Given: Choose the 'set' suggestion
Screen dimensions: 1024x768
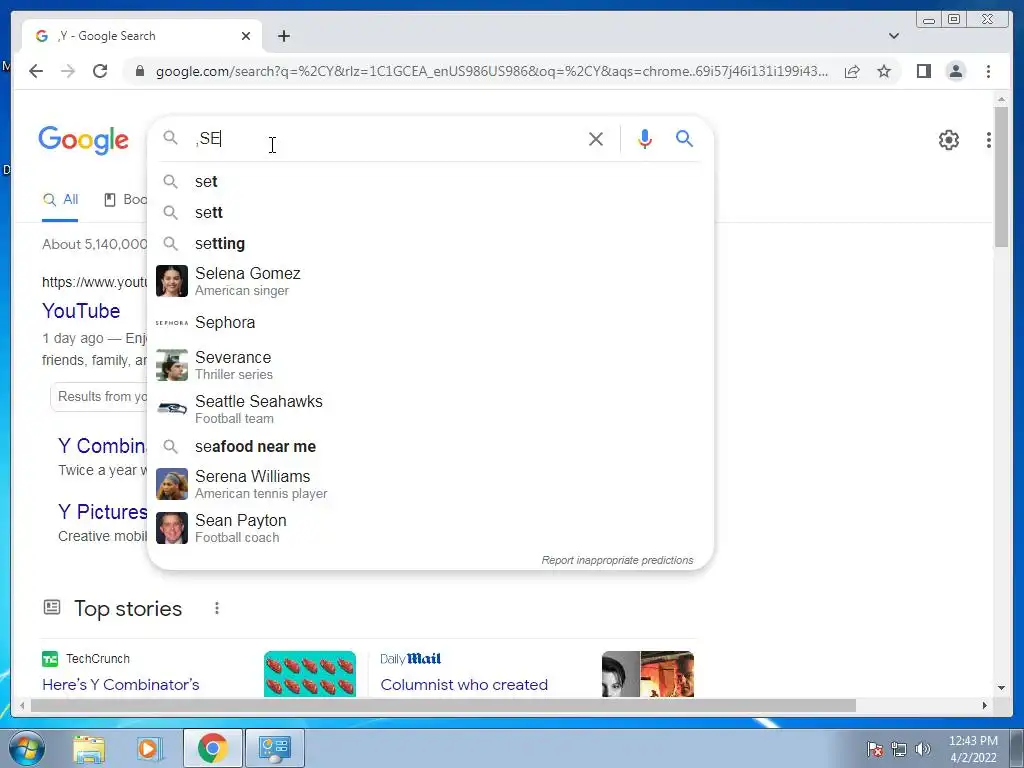Looking at the screenshot, I should (x=430, y=182).
